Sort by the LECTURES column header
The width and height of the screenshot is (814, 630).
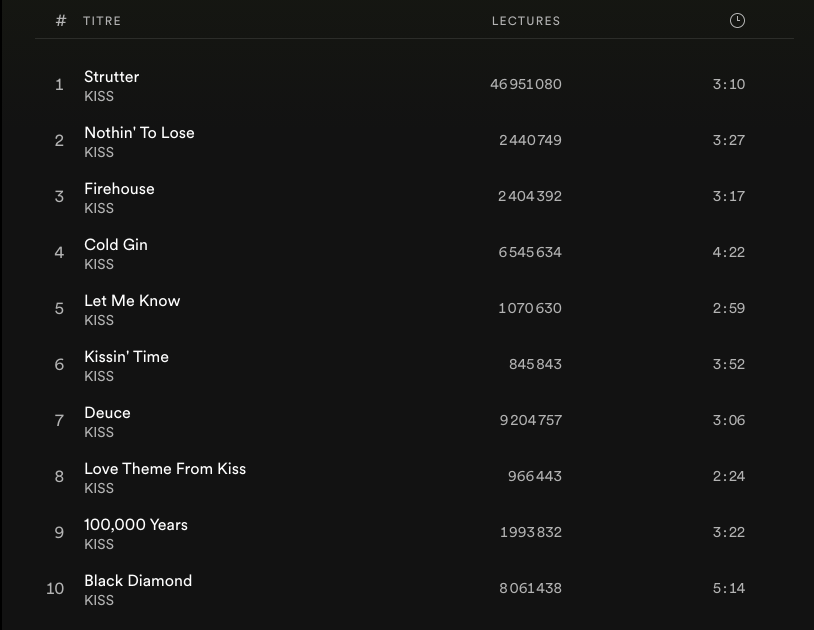point(526,21)
